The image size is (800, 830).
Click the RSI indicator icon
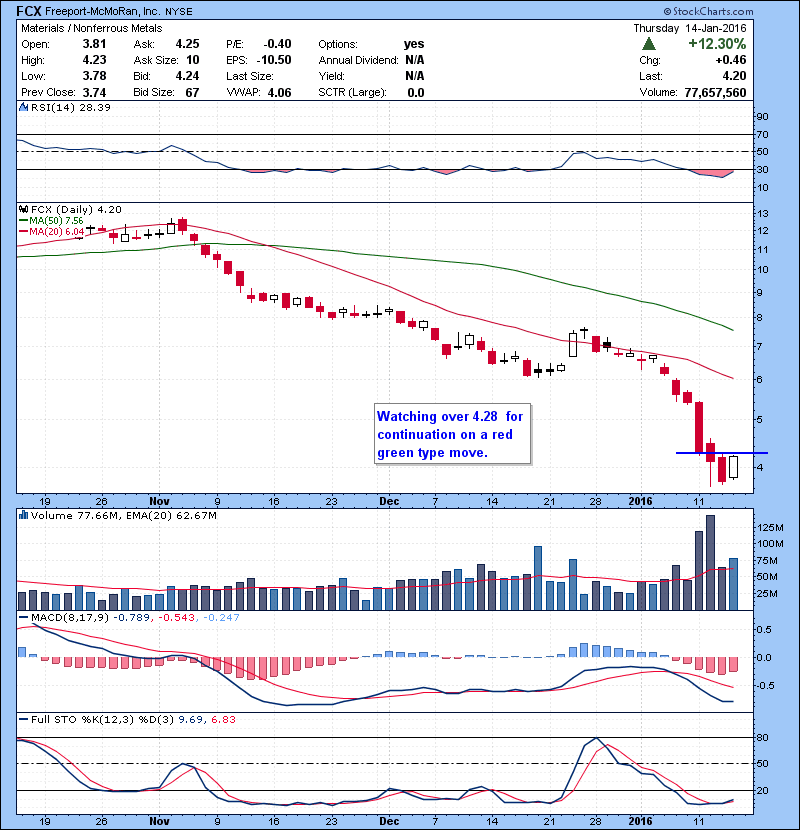23,107
